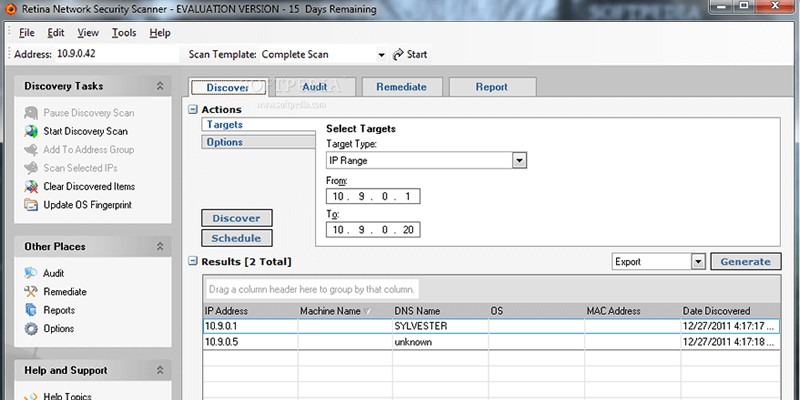Click the unknown DNS name cell
800x400 pixels.
(x=440, y=342)
